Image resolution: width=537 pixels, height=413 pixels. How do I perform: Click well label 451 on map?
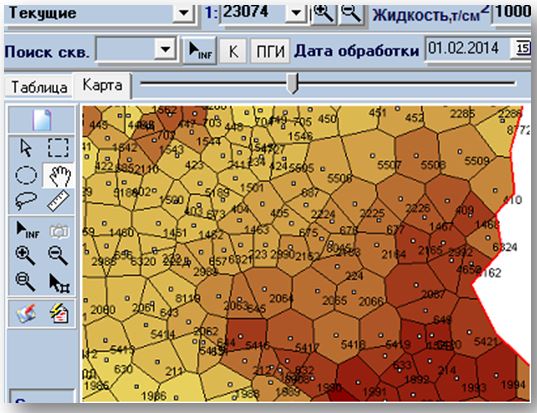pyautogui.click(x=378, y=113)
